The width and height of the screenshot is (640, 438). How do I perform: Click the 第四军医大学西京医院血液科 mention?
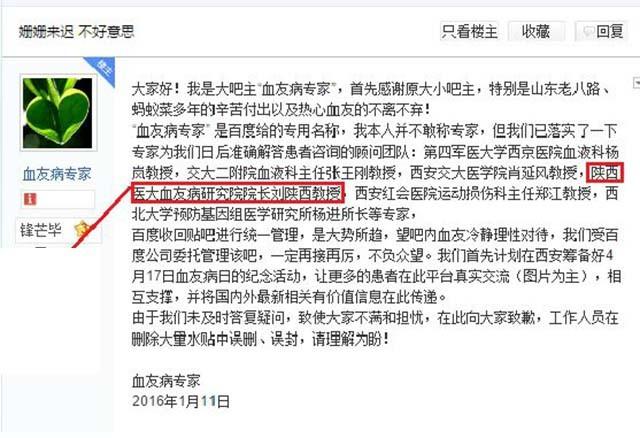click(514, 152)
